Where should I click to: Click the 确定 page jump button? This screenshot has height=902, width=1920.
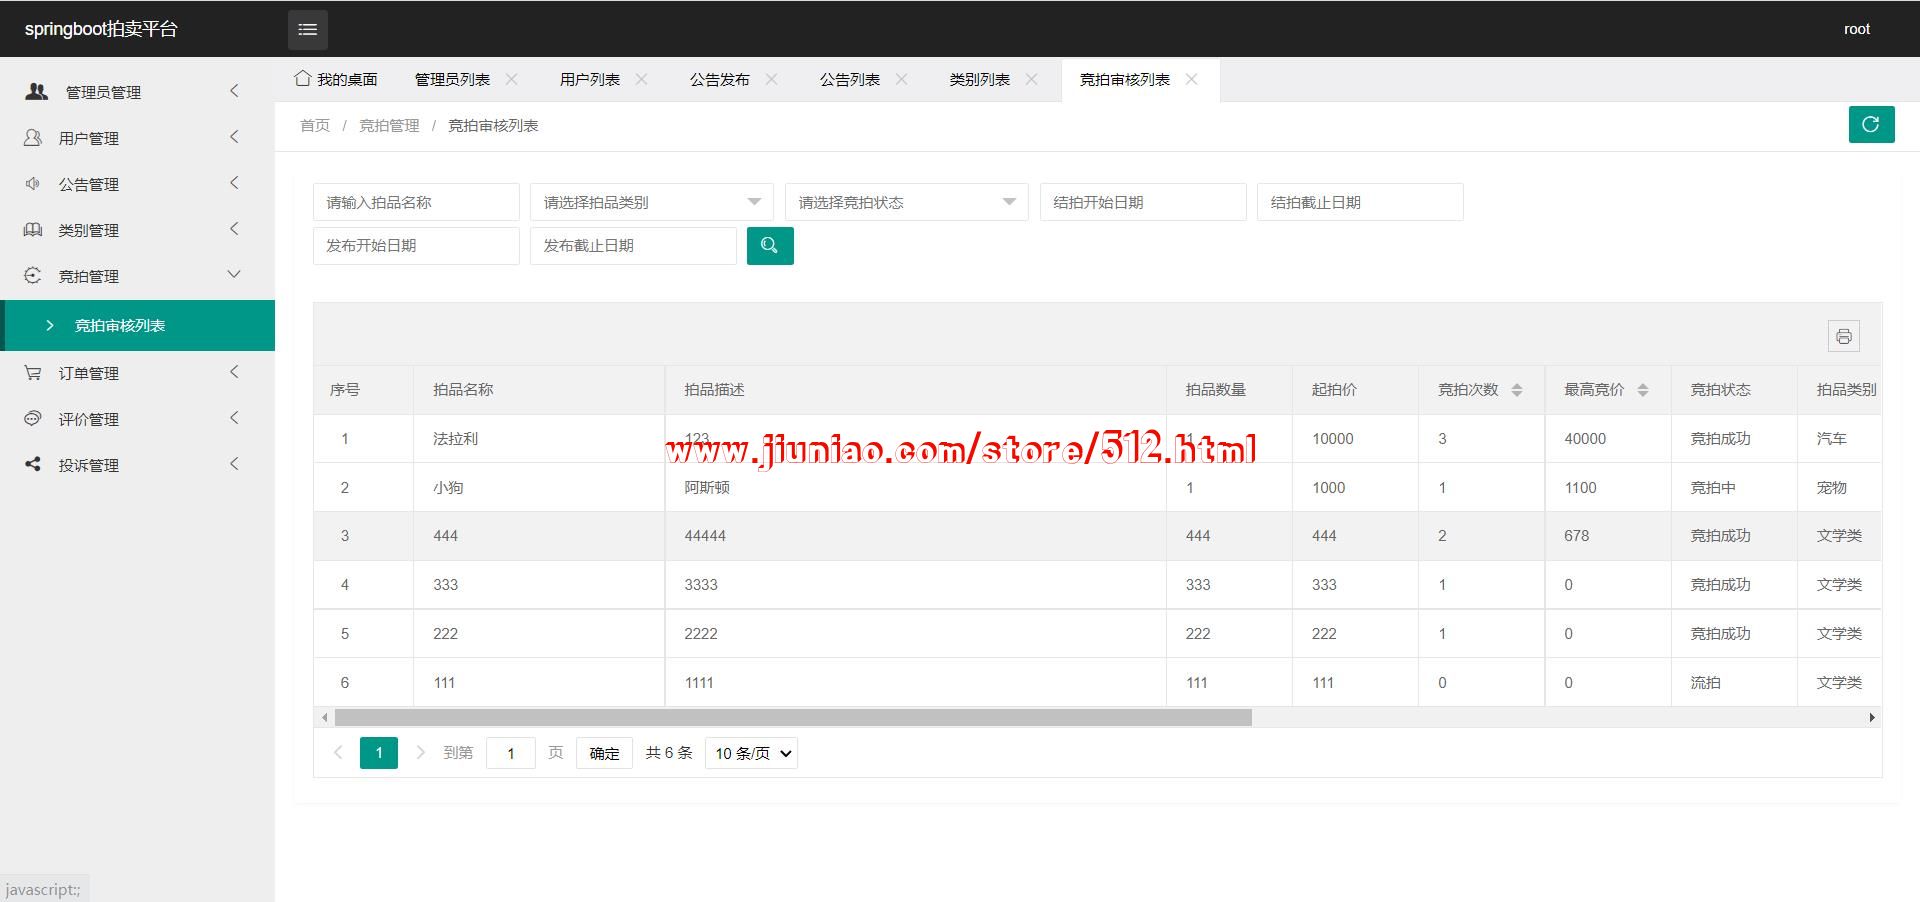pos(604,753)
